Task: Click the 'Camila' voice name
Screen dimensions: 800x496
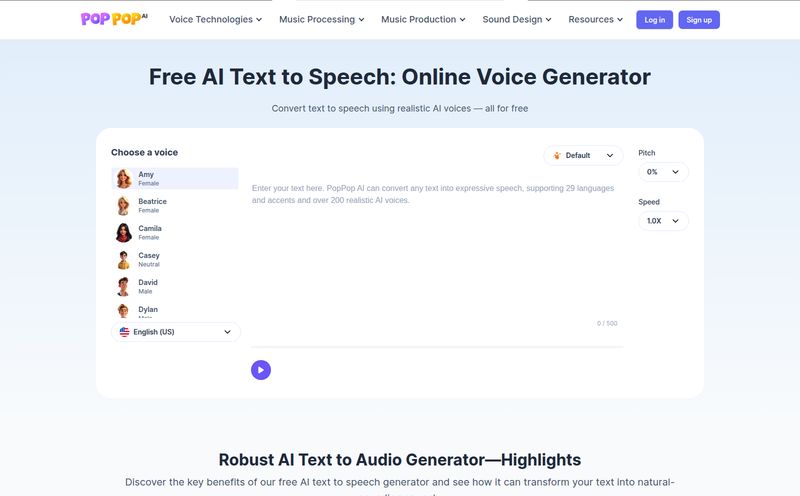Action: pyautogui.click(x=150, y=229)
